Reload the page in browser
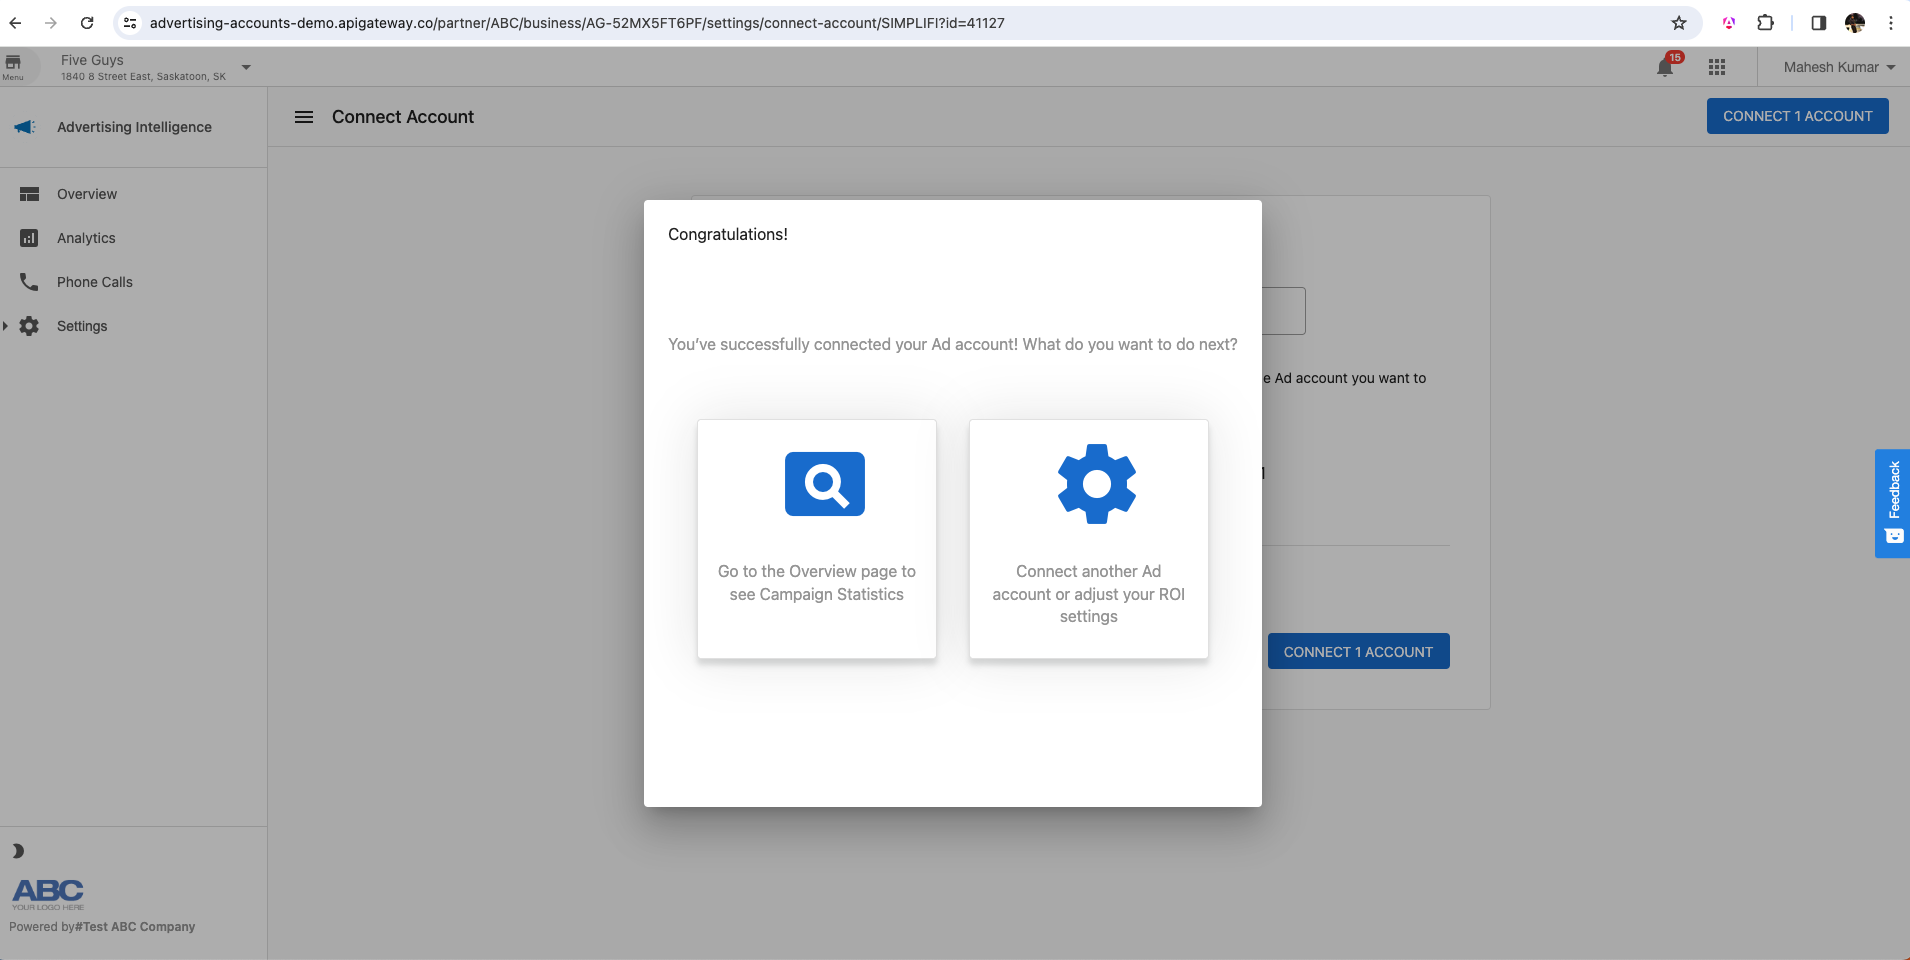1910x960 pixels. [x=87, y=23]
